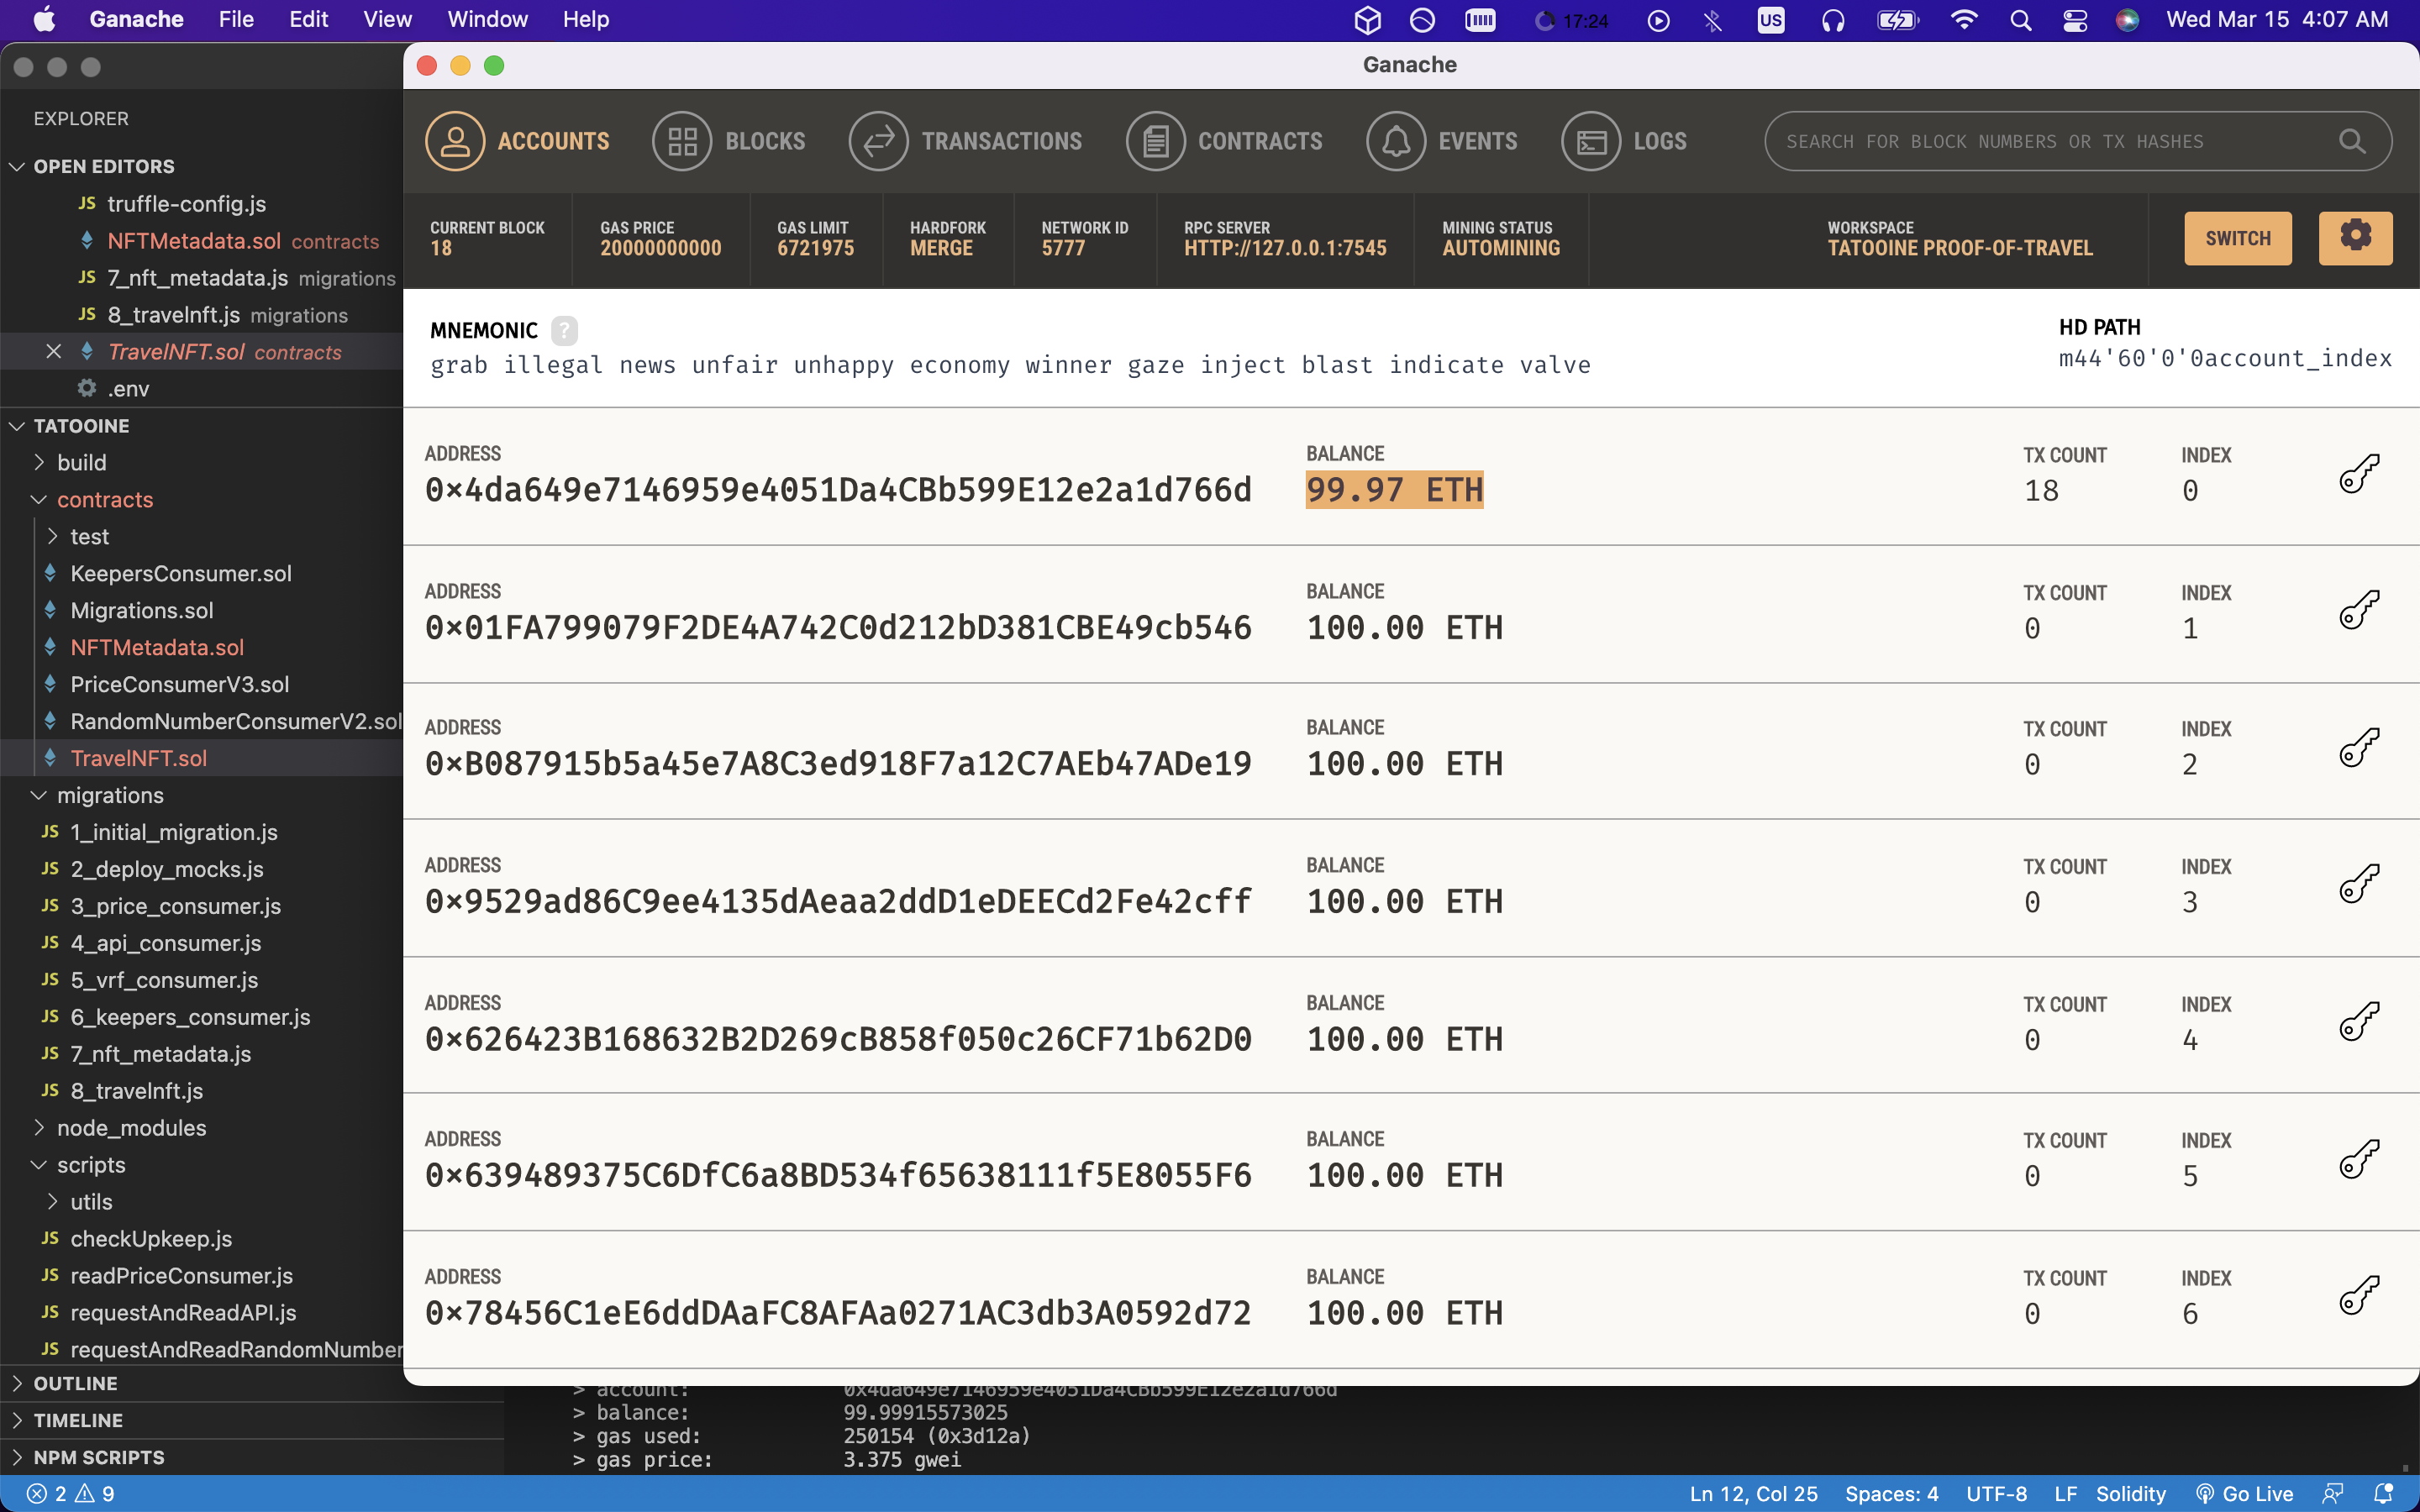The width and height of the screenshot is (2420, 1512).
Task: Open the notifications bell in status bar
Action: pyautogui.click(x=2384, y=1493)
